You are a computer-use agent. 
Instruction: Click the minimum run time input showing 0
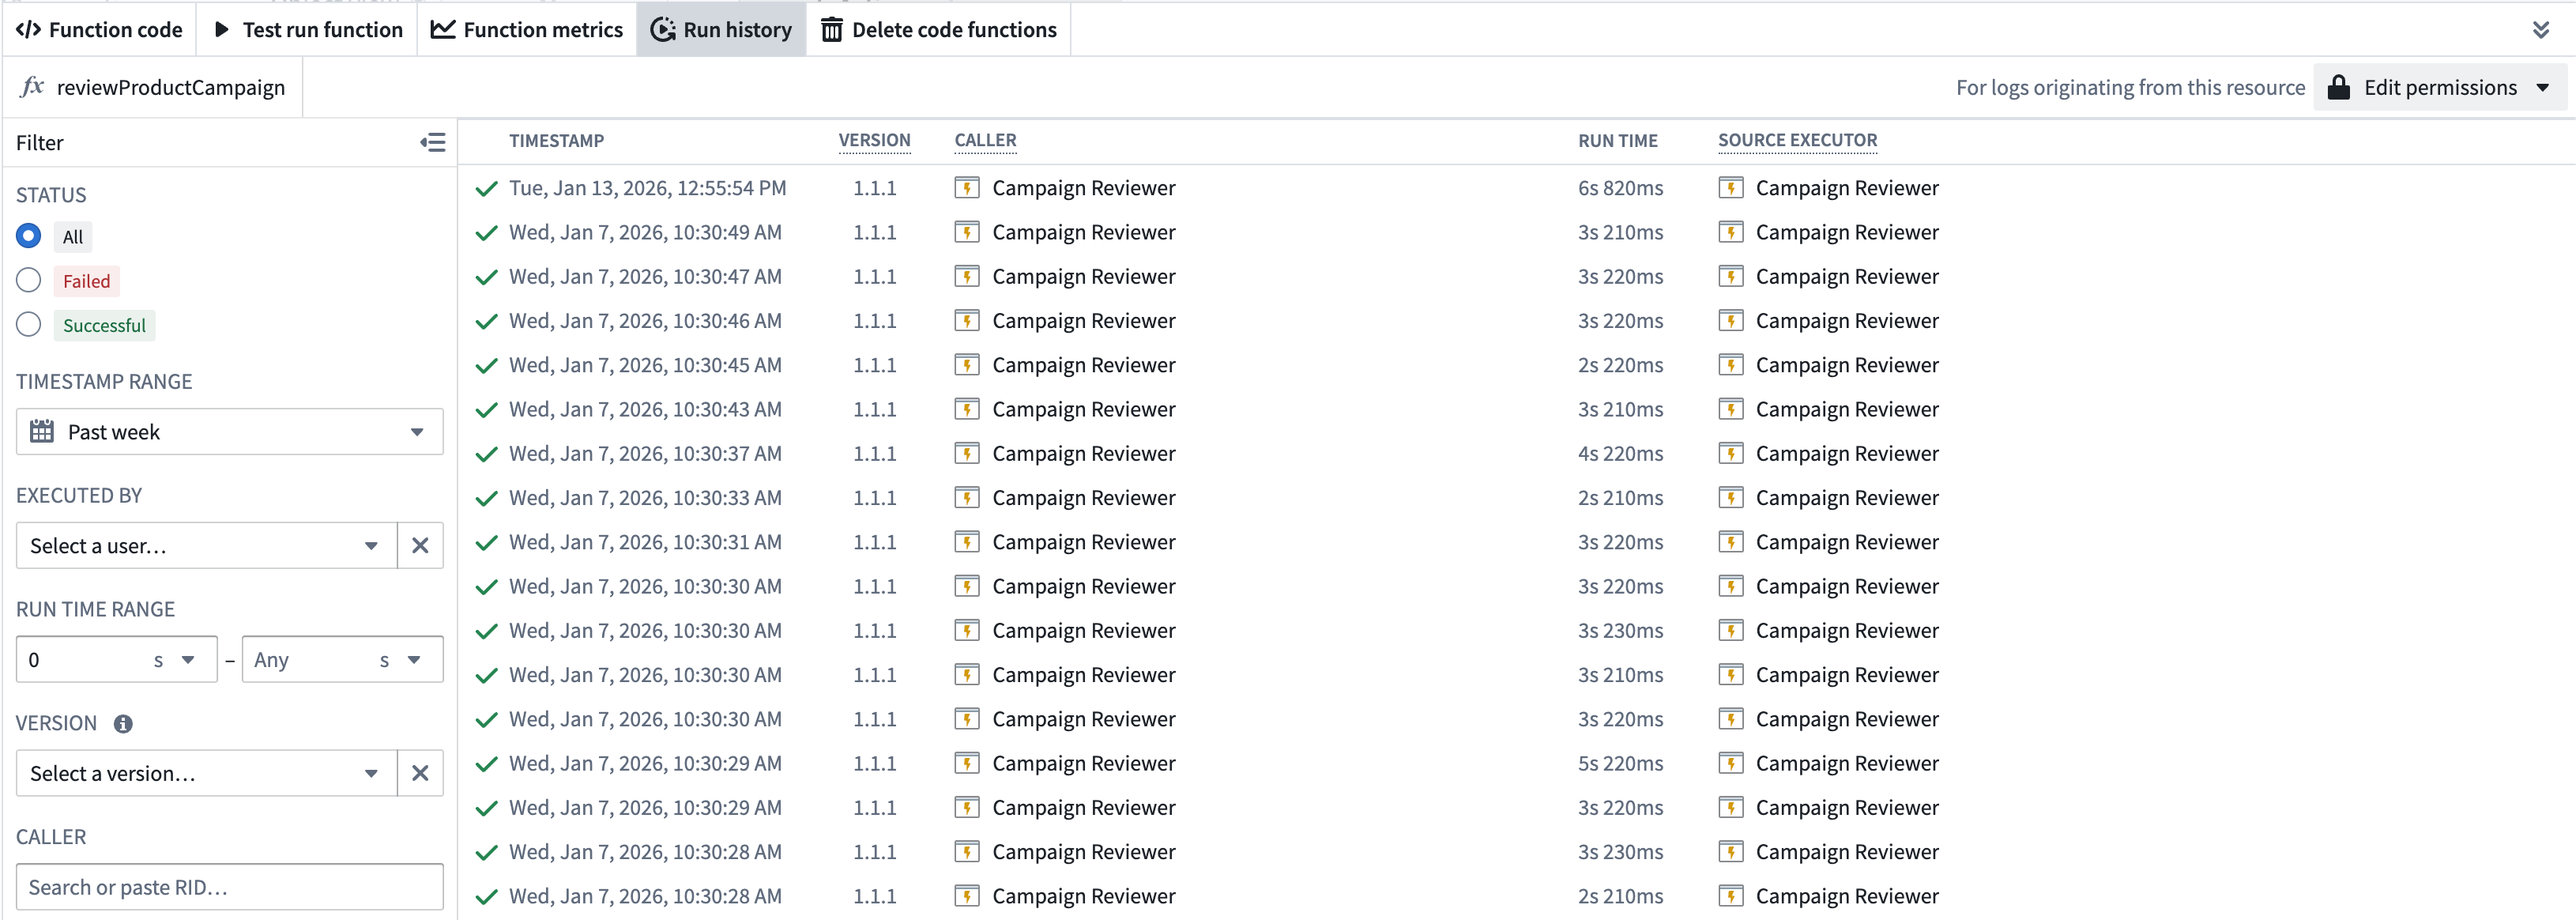[x=82, y=659]
